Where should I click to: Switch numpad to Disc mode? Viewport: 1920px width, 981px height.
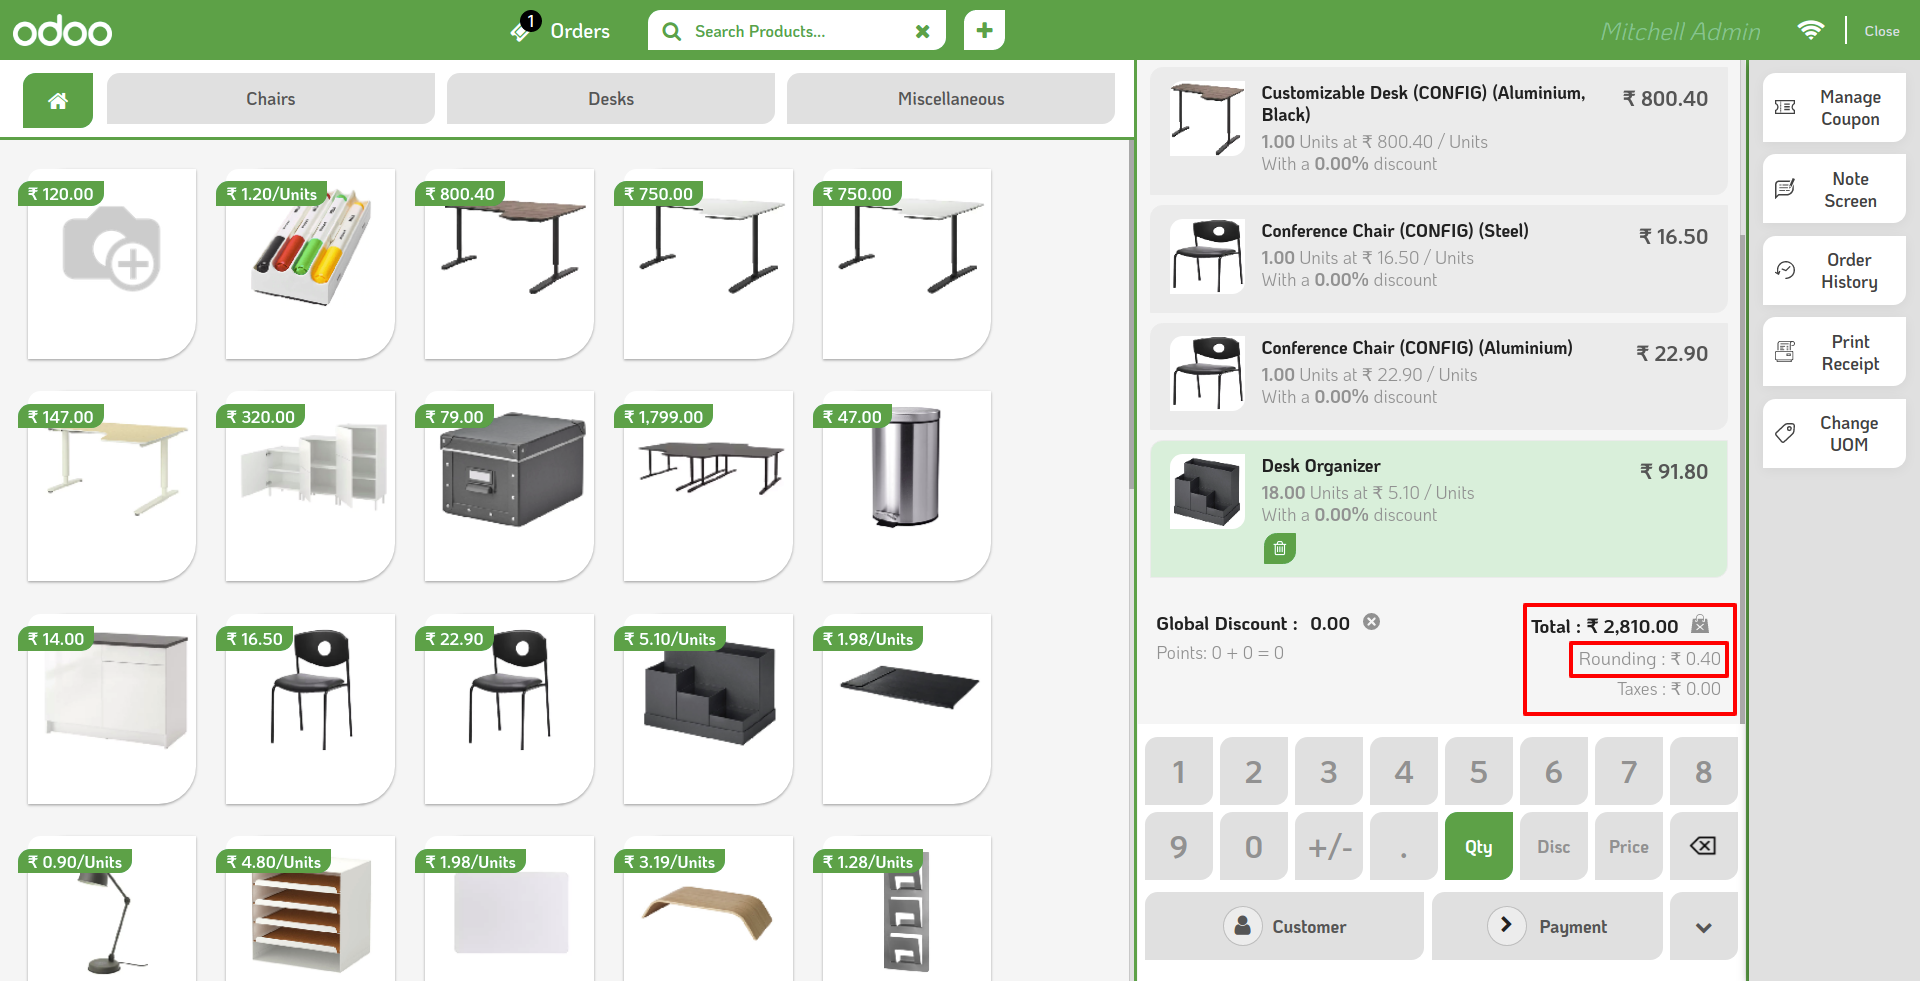coord(1553,847)
